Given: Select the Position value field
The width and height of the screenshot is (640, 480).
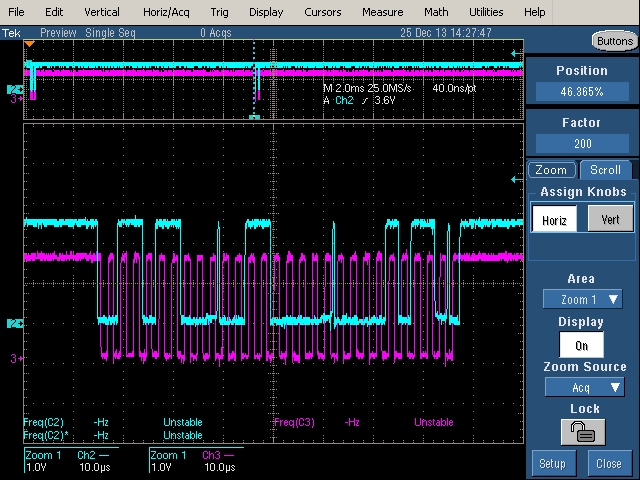Looking at the screenshot, I should [582, 91].
